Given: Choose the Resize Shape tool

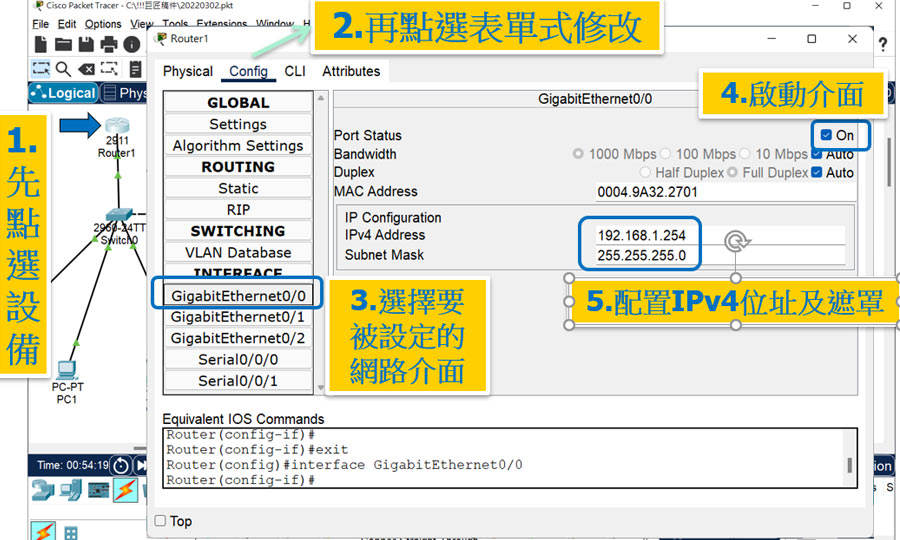Looking at the screenshot, I should click(109, 69).
